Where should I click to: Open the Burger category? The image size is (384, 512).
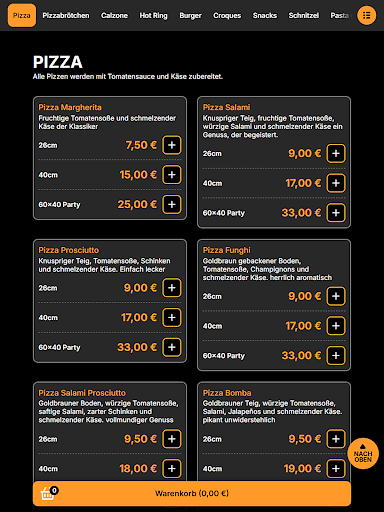click(190, 15)
